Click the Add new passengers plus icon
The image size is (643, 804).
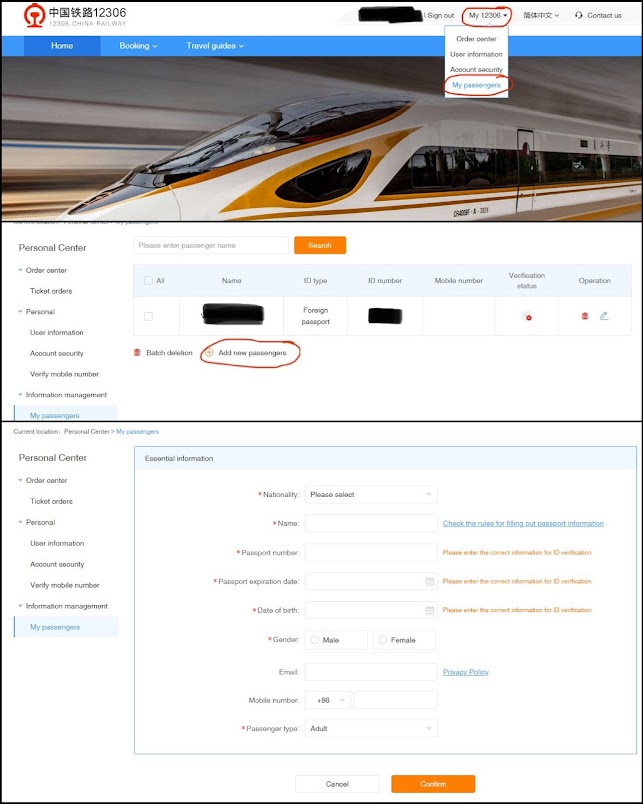click(x=209, y=353)
